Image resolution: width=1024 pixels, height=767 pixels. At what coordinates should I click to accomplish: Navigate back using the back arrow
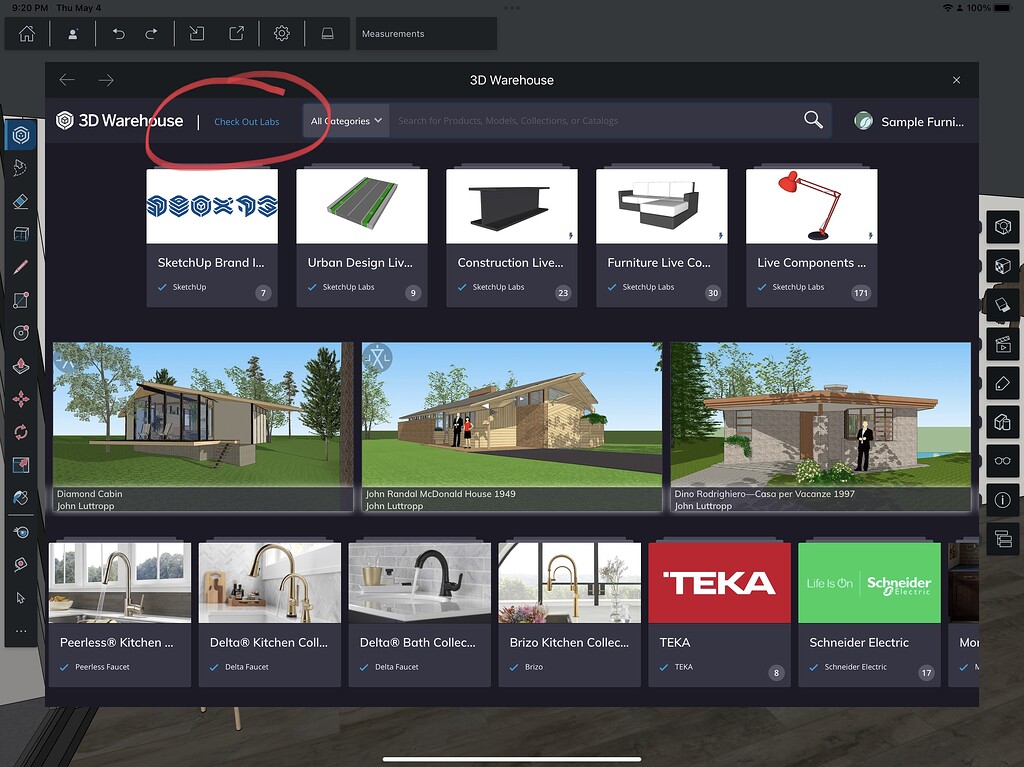coord(66,80)
